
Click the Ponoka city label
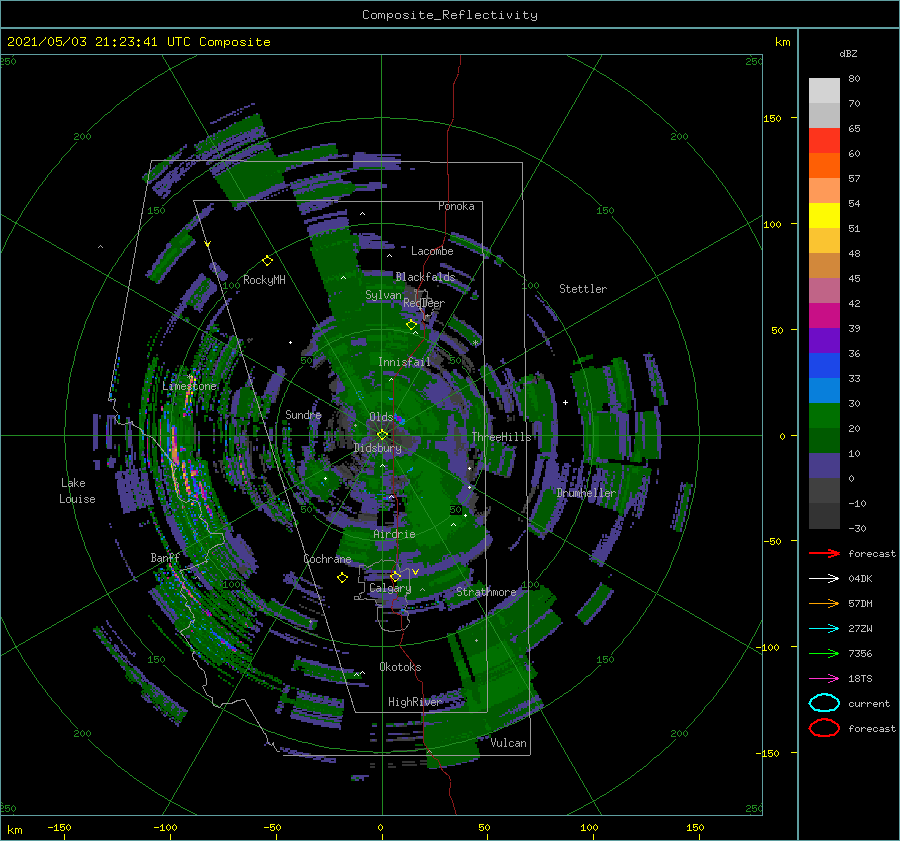(x=456, y=206)
